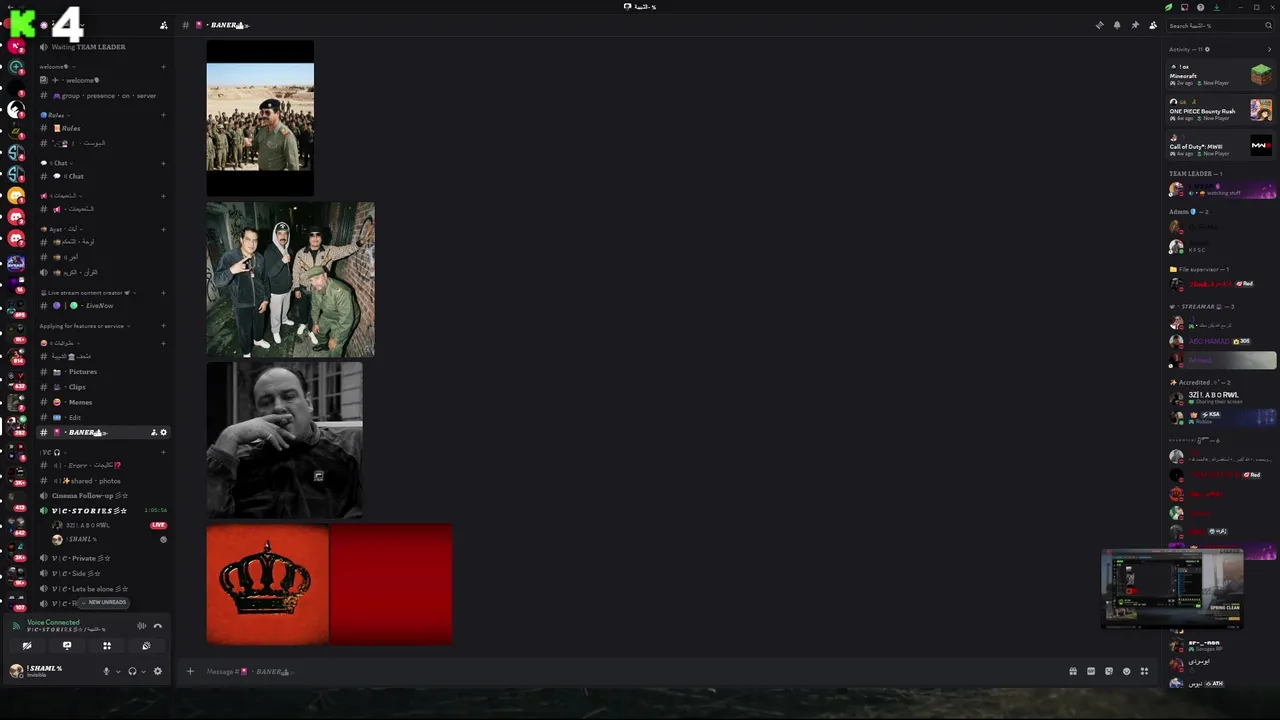The width and height of the screenshot is (1280, 720).
Task: Click the LIVE badge on stream user
Action: click(x=158, y=525)
